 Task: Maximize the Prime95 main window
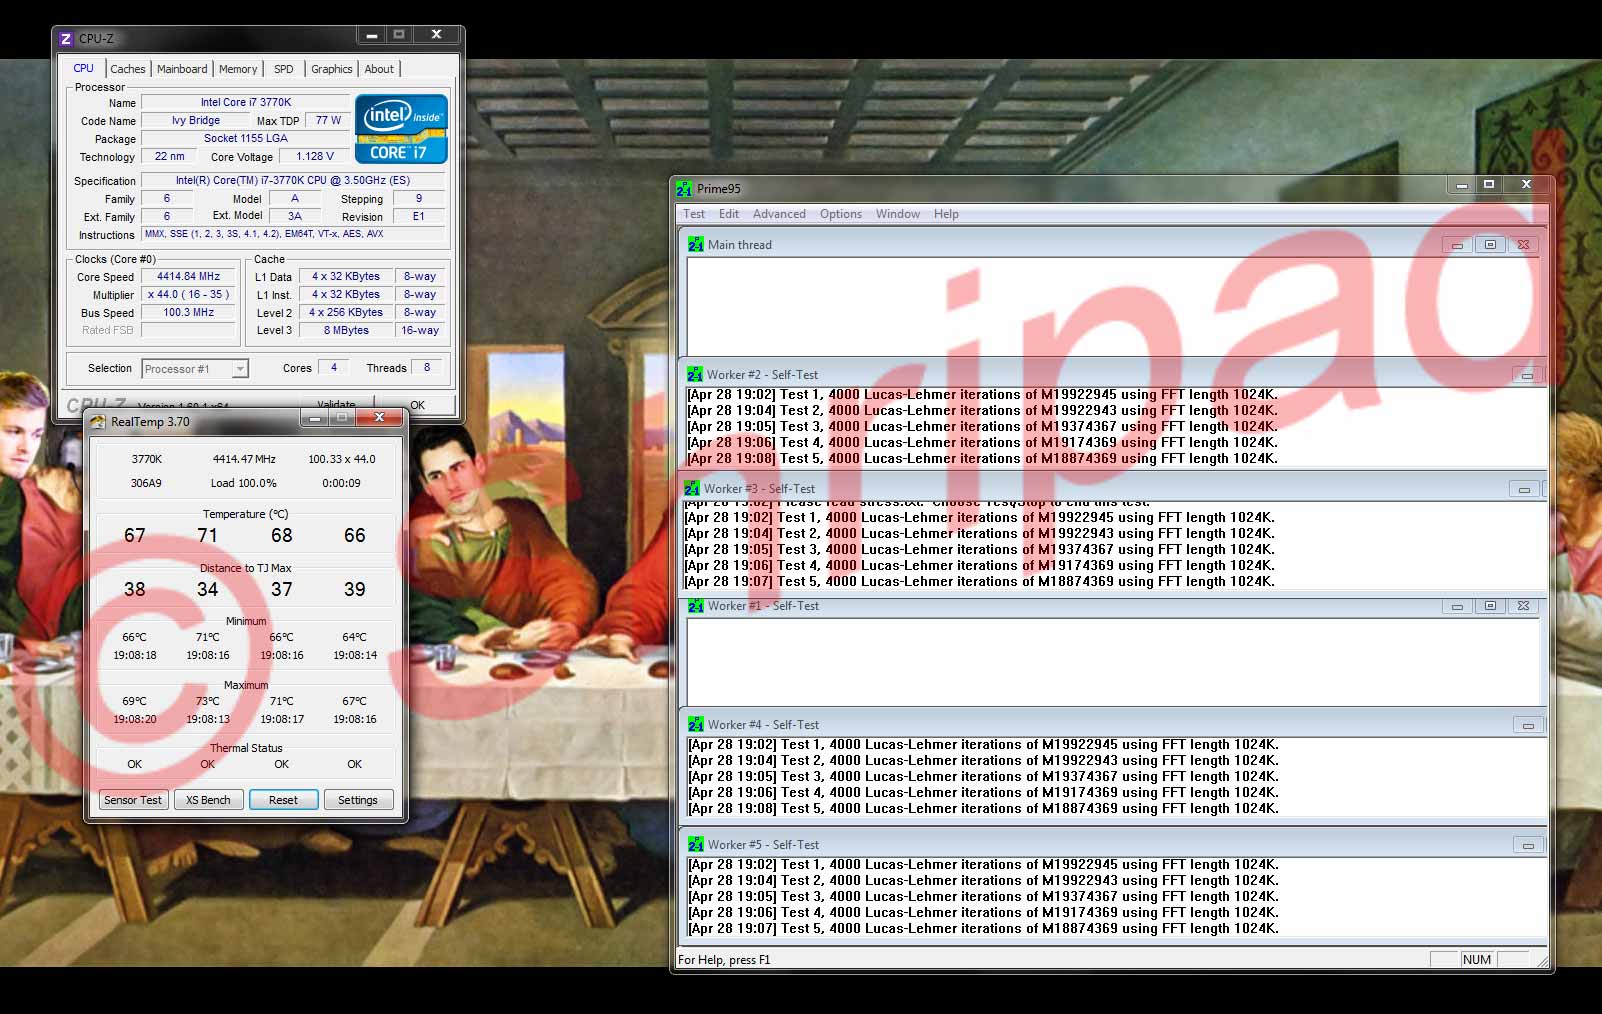[x=1489, y=185]
